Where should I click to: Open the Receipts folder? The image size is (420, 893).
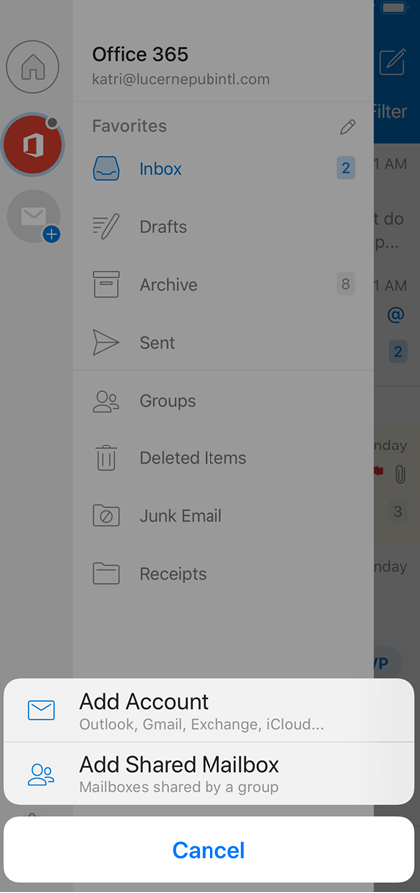223,574
